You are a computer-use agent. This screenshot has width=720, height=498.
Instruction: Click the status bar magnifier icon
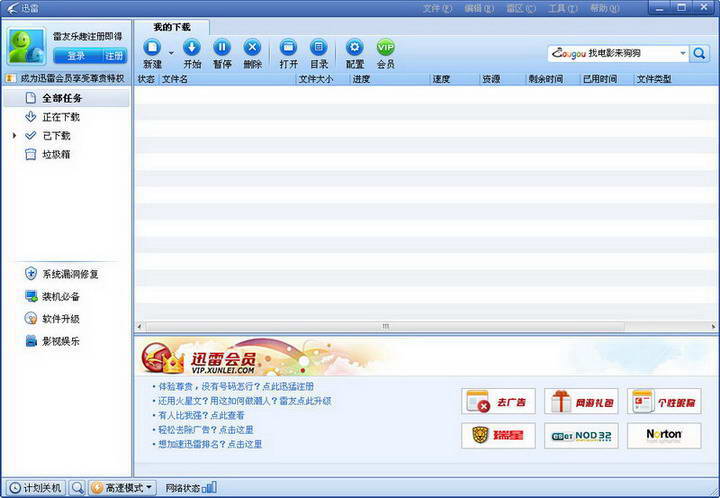[x=77, y=488]
